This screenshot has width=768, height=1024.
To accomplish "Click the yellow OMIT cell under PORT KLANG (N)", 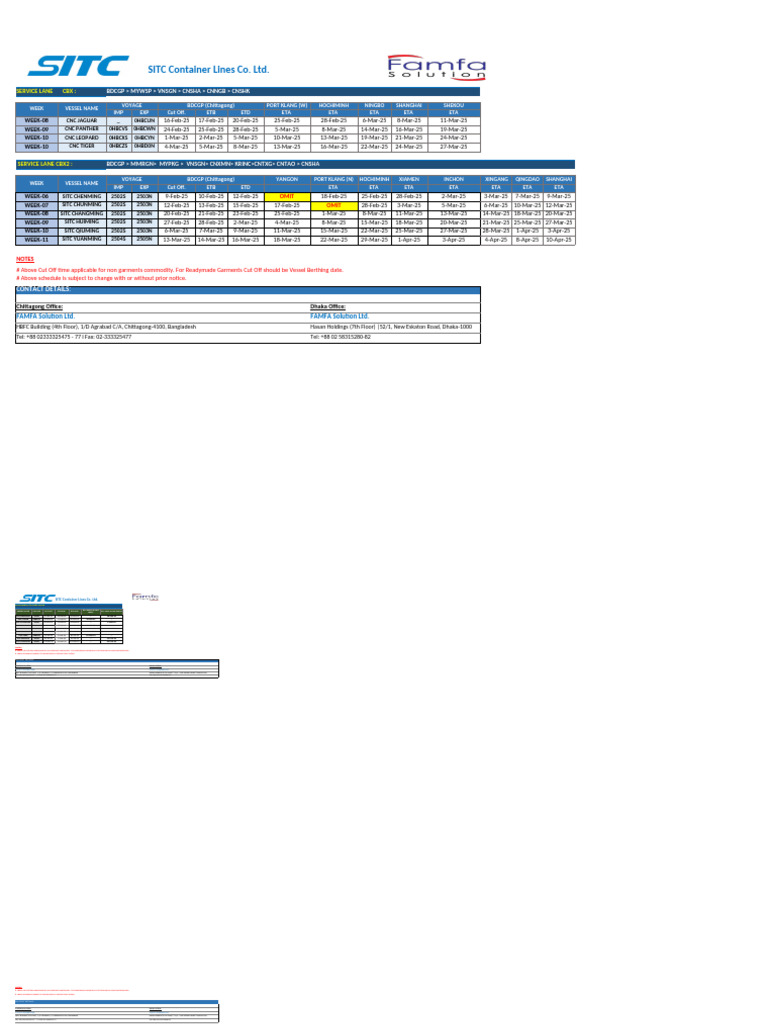I will 334,205.
